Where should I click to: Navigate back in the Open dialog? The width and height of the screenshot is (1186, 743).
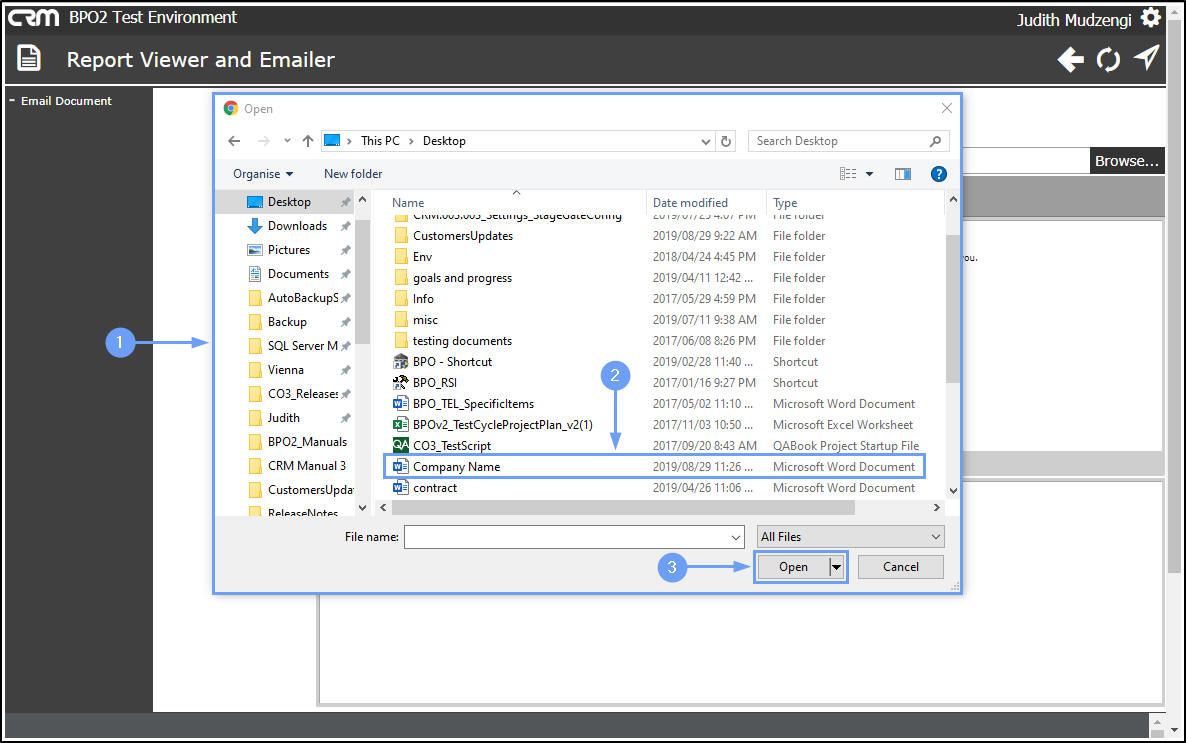[234, 141]
